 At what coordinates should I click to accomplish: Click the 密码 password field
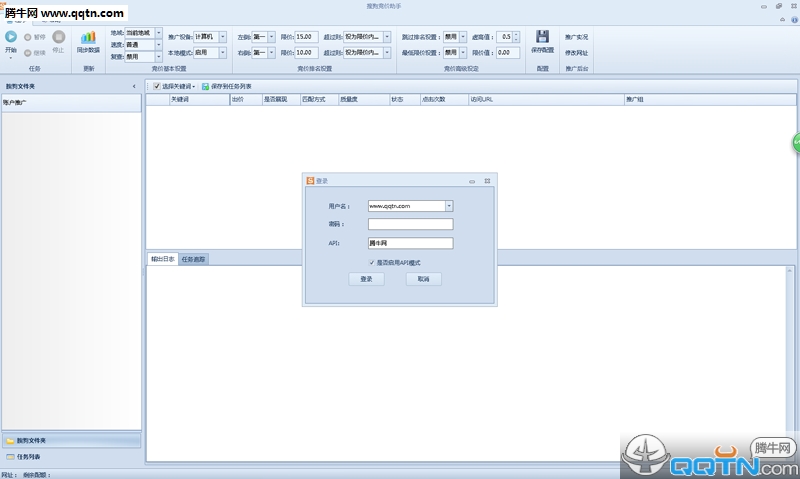(411, 224)
